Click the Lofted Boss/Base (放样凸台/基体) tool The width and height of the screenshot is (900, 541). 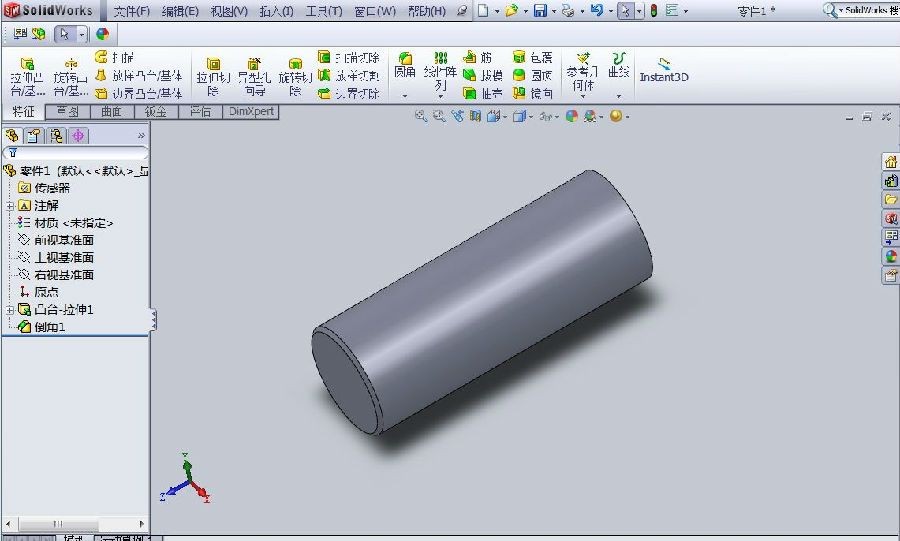[138, 75]
